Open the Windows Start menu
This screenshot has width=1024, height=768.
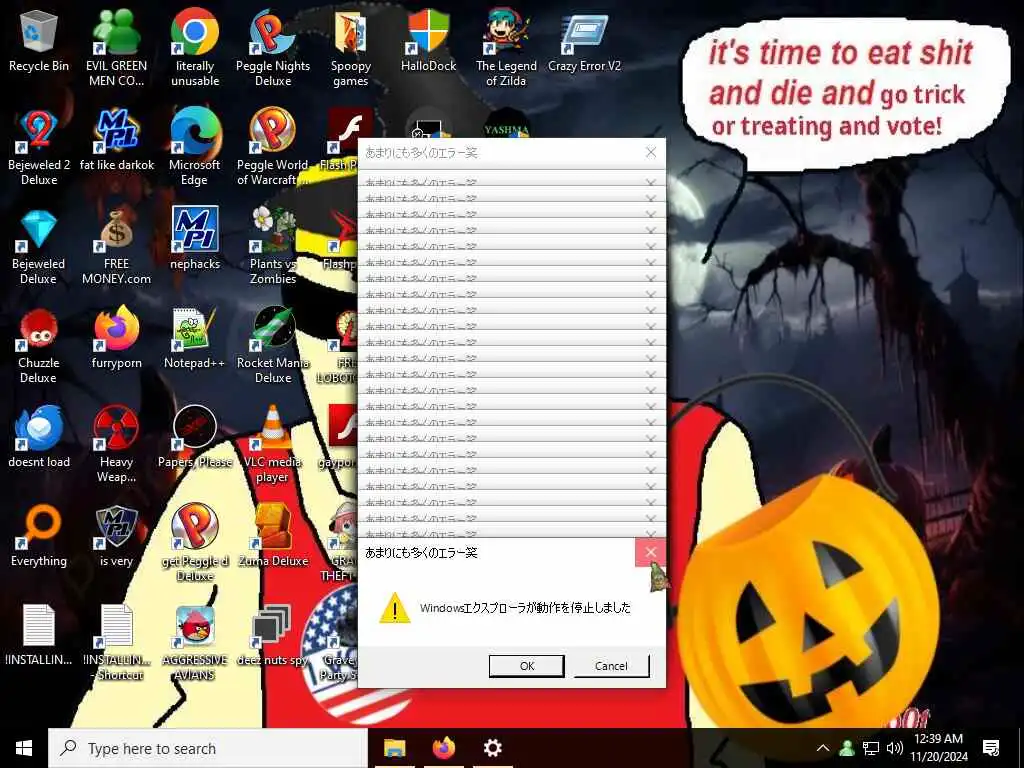(24, 748)
